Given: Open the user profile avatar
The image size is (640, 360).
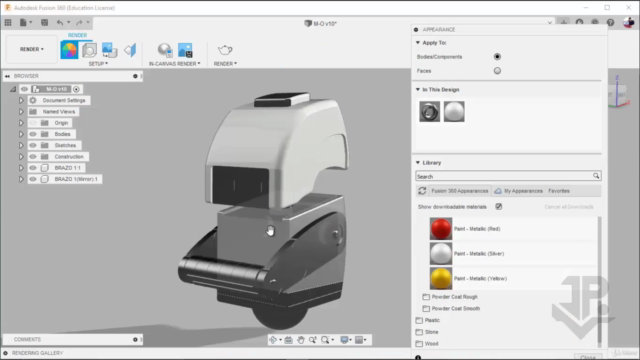Looking at the screenshot, I should pyautogui.click(x=629, y=22).
